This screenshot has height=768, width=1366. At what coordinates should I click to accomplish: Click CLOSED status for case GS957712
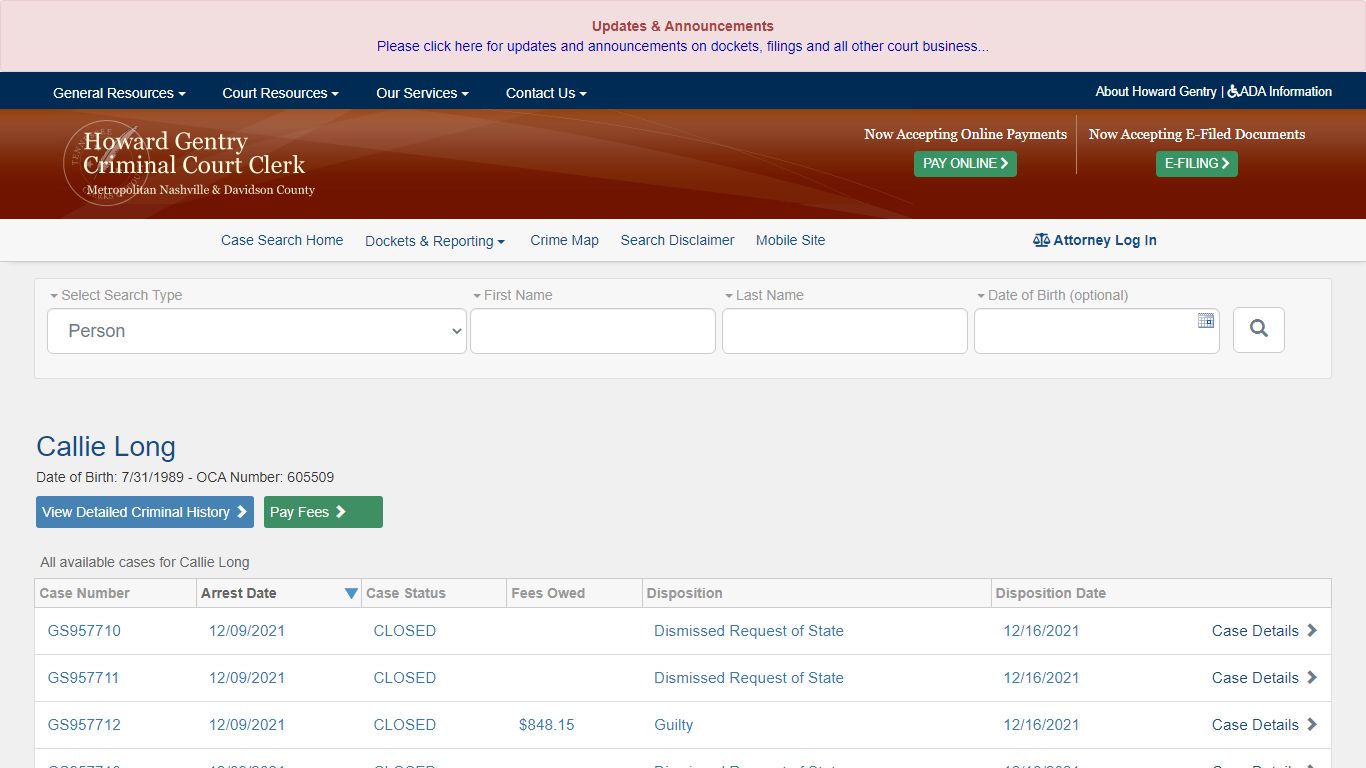(405, 725)
